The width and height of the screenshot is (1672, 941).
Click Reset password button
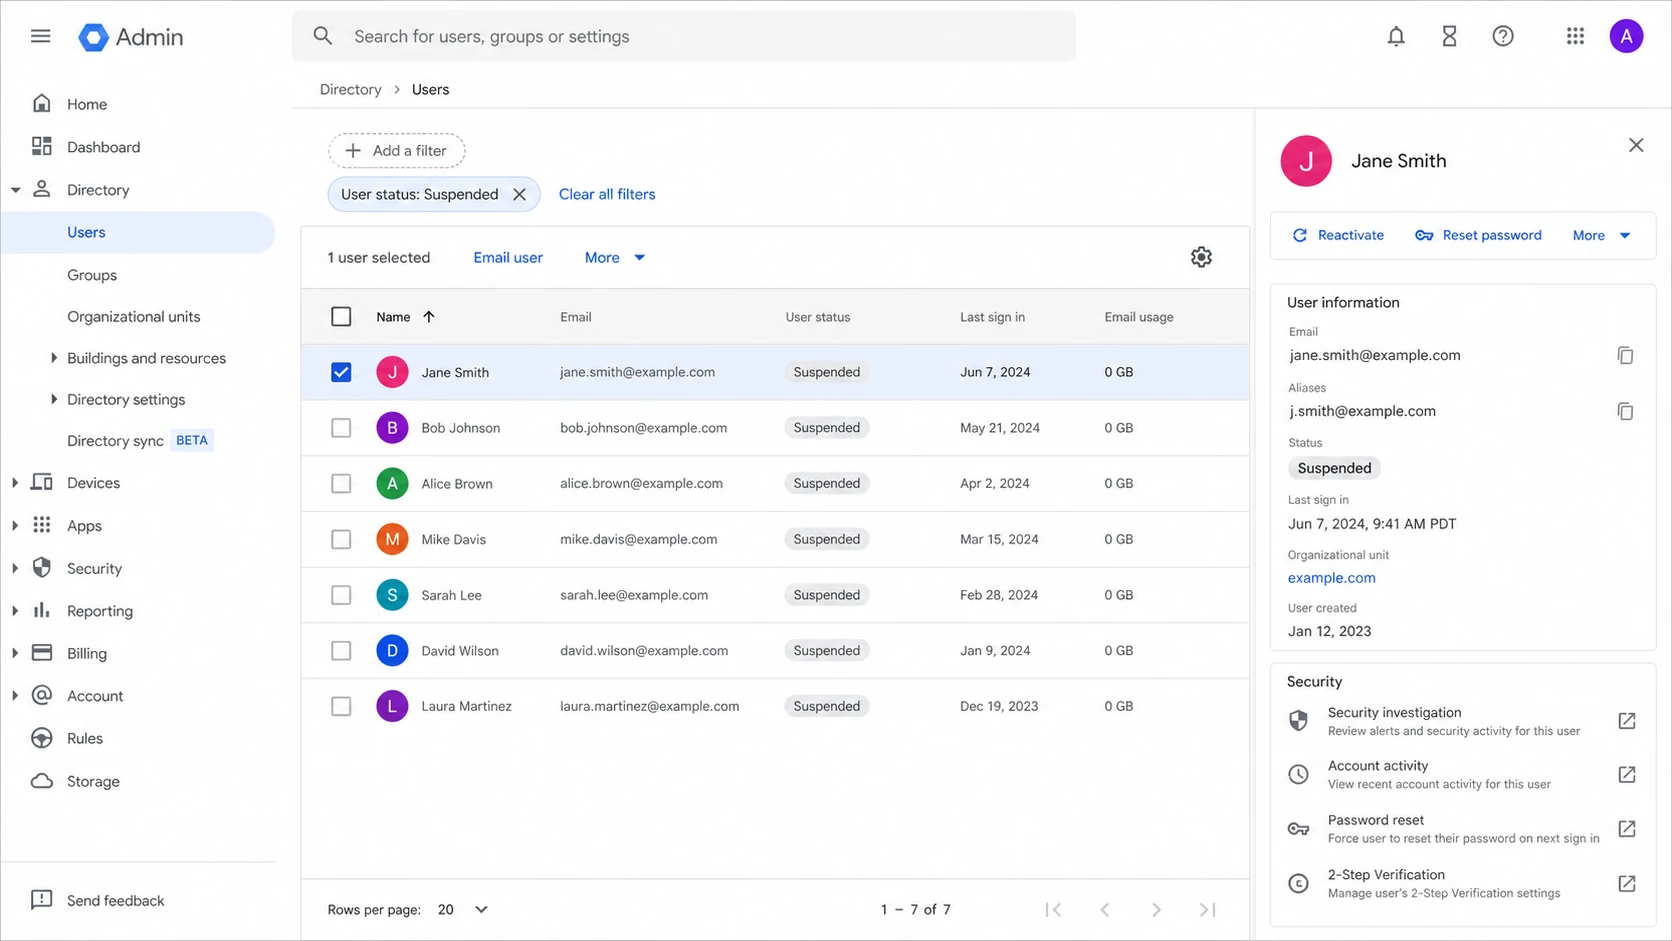tap(1478, 235)
